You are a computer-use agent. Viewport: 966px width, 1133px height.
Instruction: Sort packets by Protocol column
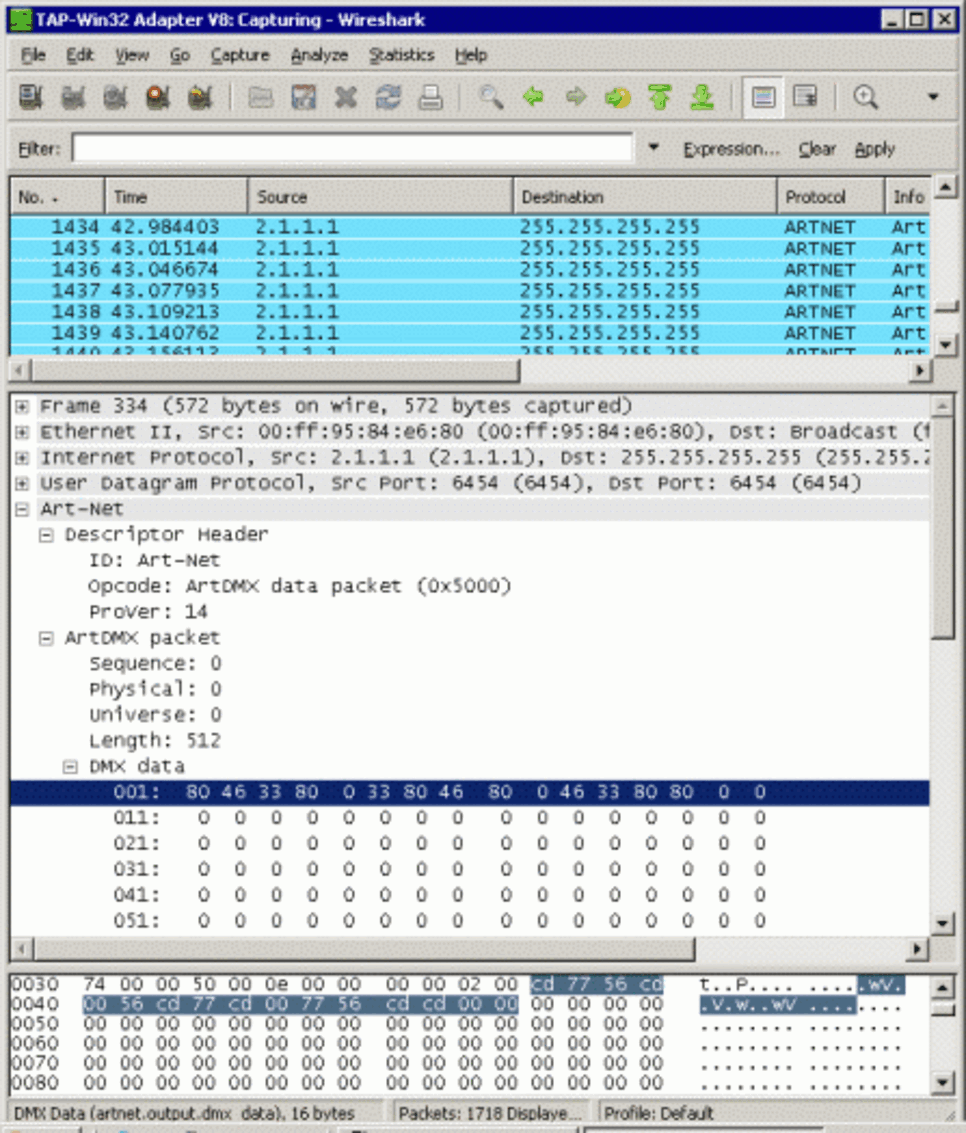[831, 197]
